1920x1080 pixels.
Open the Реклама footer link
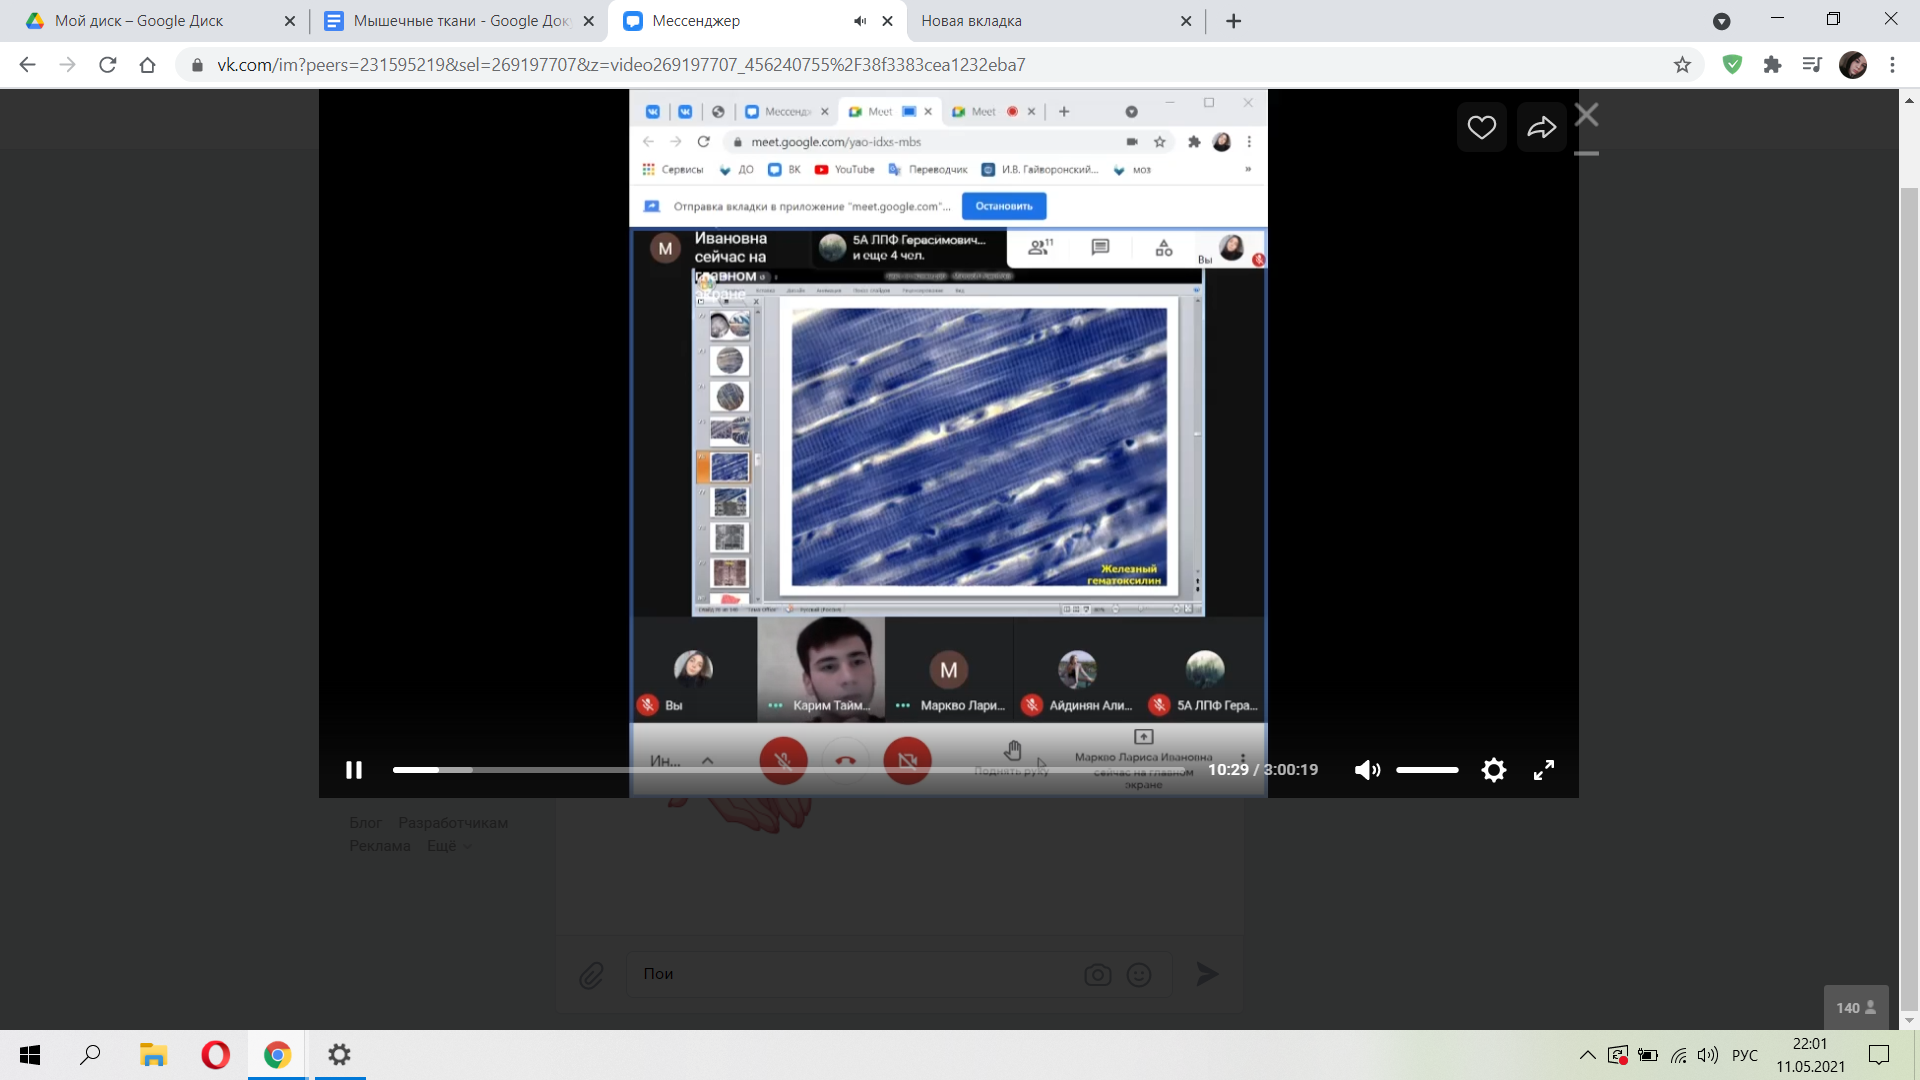[380, 846]
